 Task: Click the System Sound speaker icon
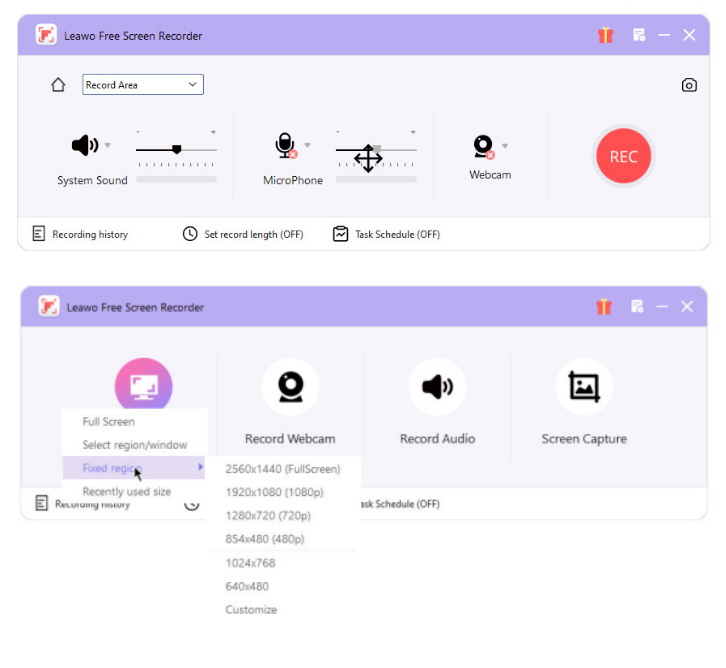pos(85,145)
